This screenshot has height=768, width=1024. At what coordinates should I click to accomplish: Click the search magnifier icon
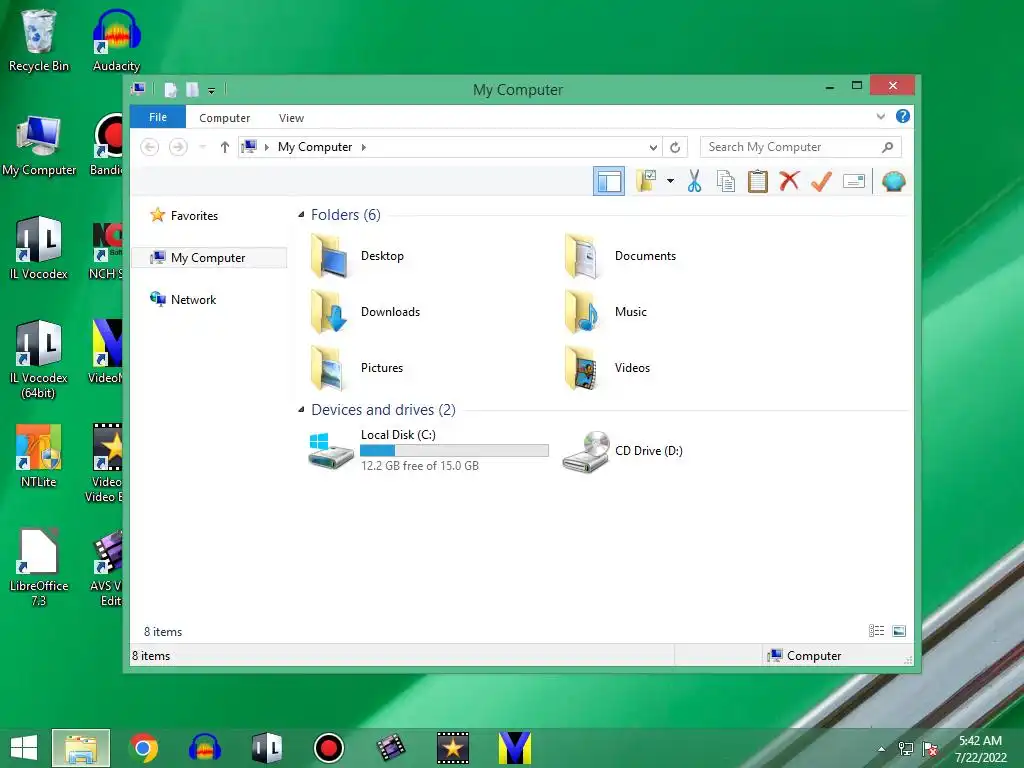coord(887,147)
